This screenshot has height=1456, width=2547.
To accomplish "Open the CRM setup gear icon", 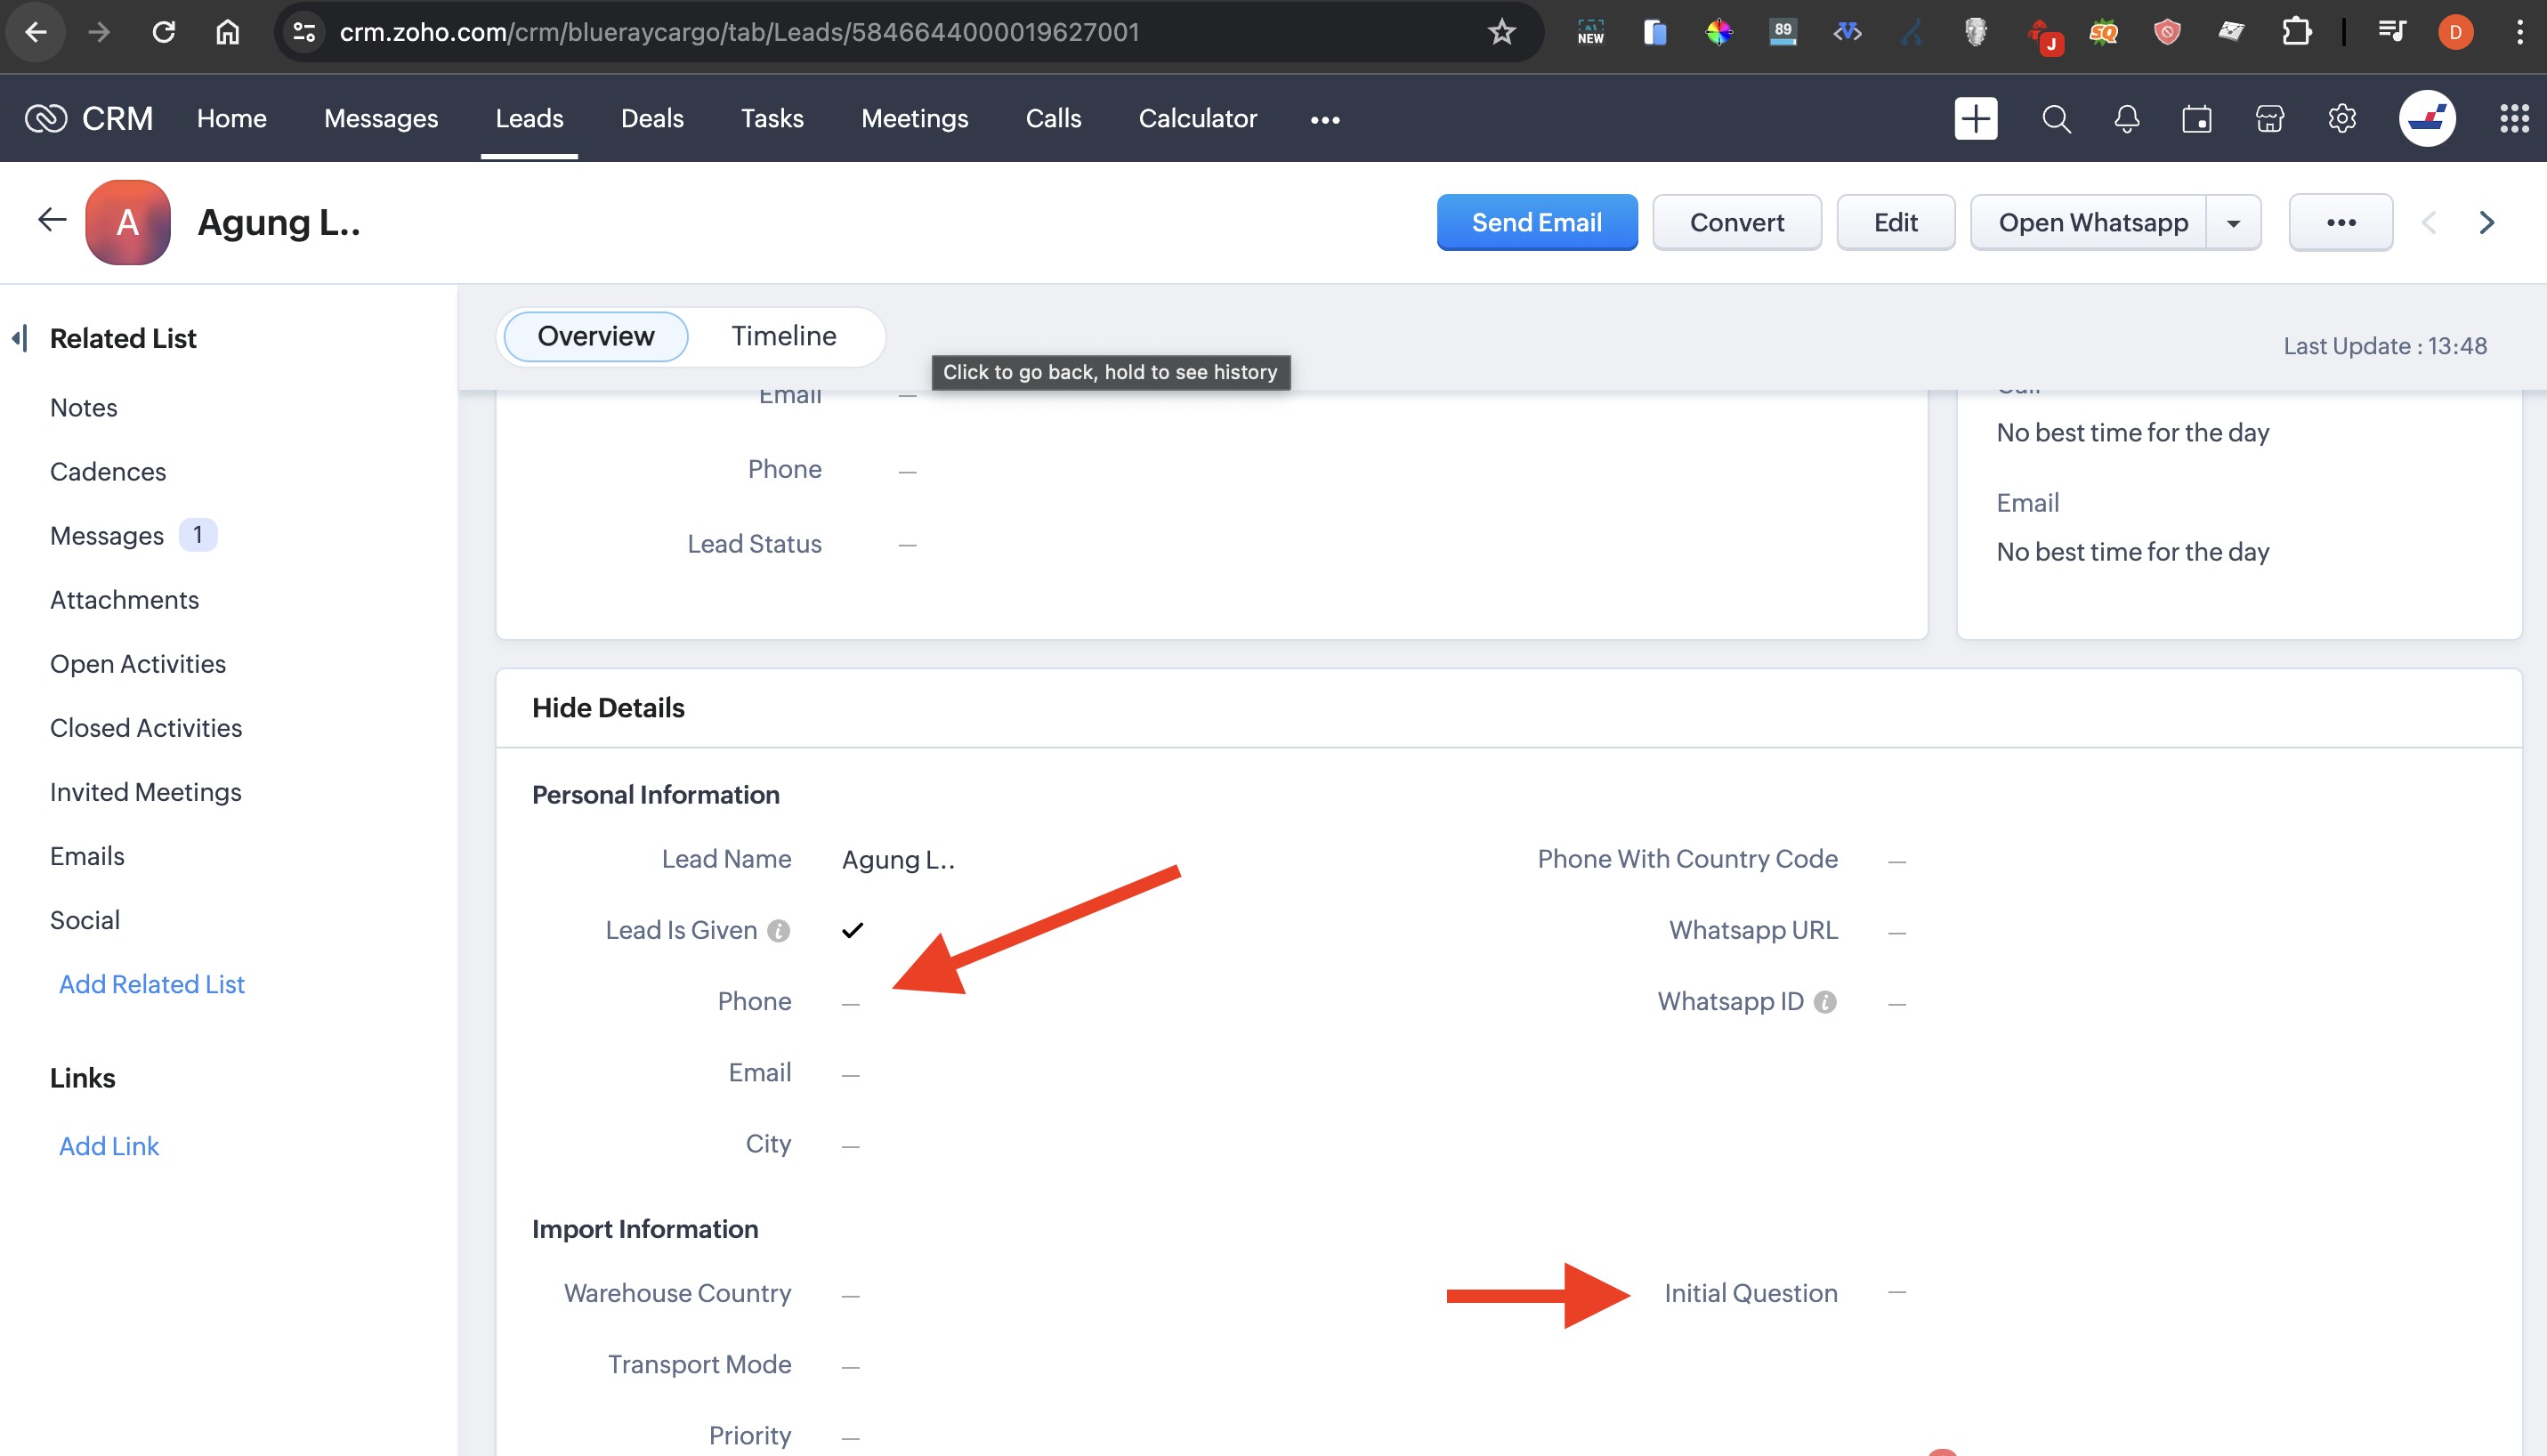I will point(2341,119).
